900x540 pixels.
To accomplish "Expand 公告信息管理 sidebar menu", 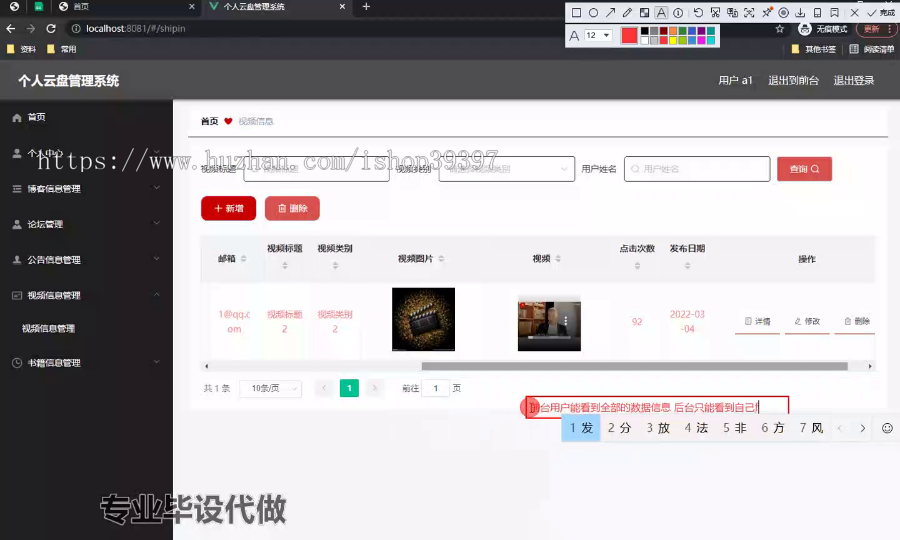I will coord(86,259).
